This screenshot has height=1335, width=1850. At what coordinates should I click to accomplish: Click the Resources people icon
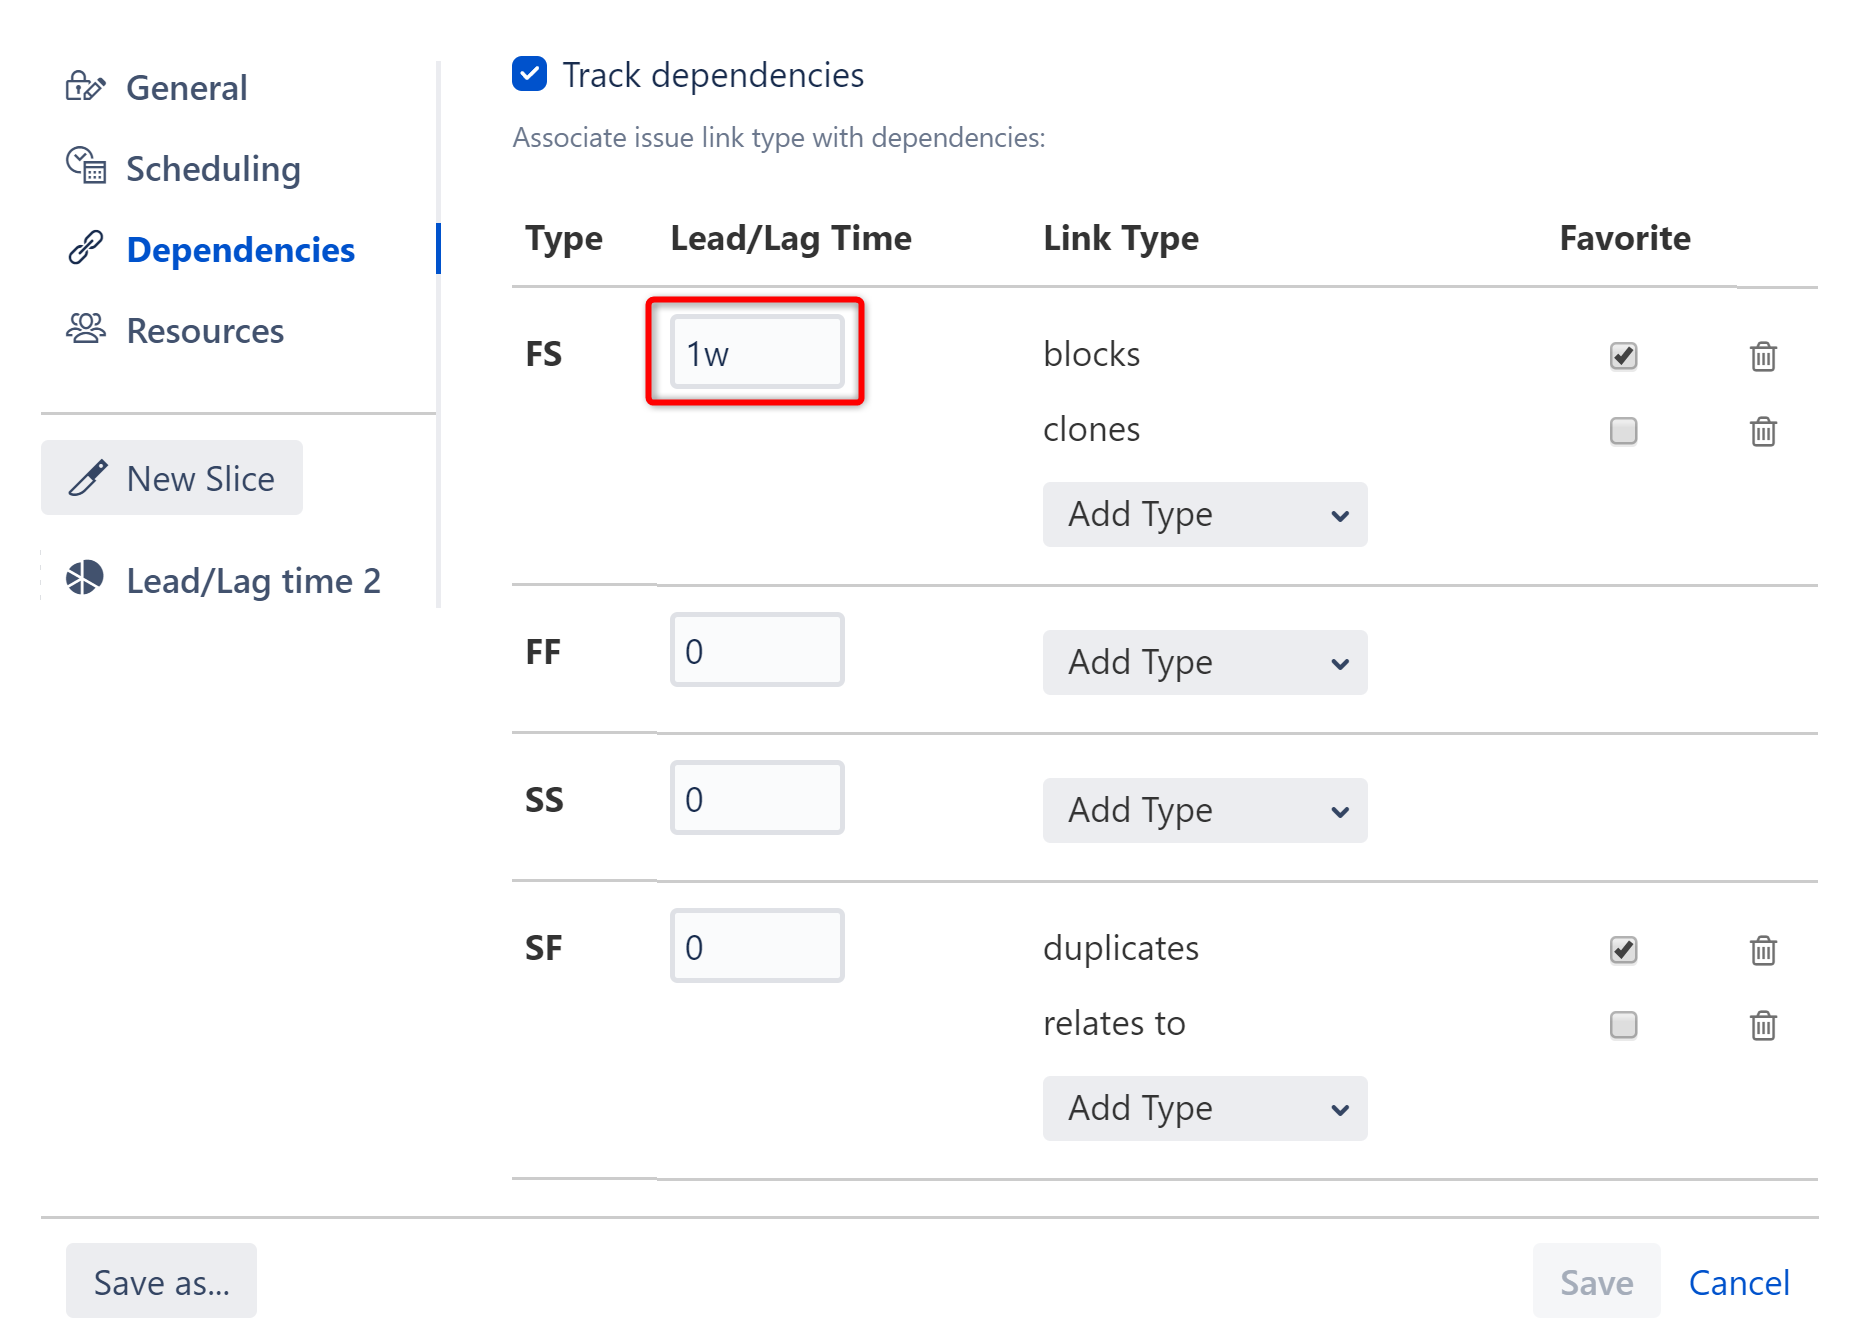85,330
